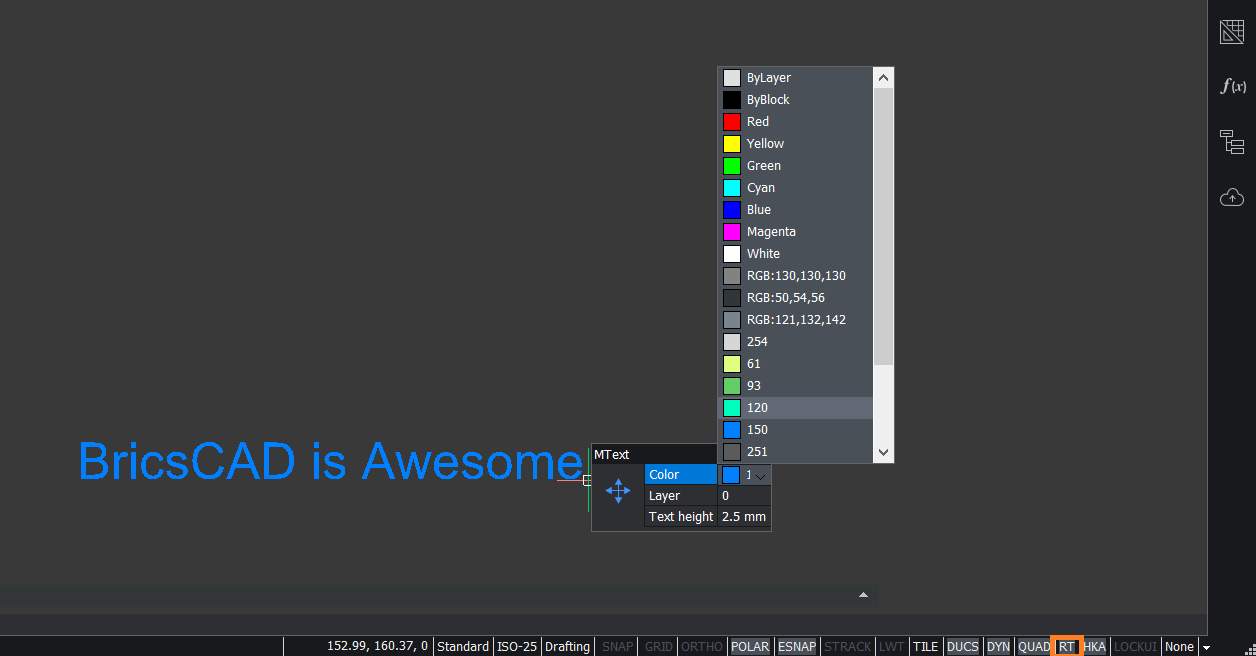The image size is (1256, 656).
Task: Select RGB:121,132,142 color entry
Action: 796,320
